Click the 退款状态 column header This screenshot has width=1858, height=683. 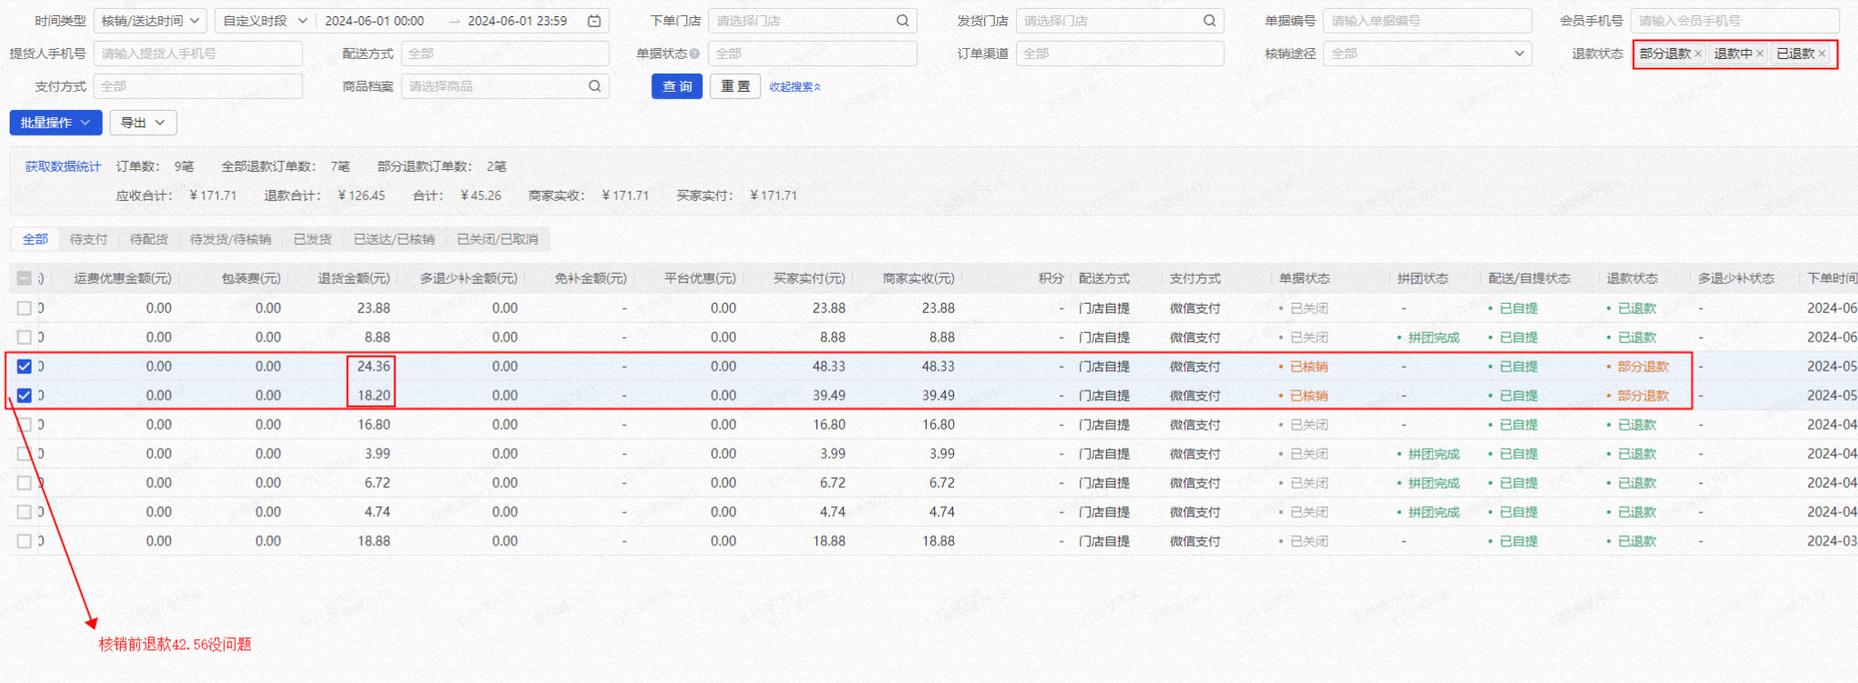pos(1632,279)
